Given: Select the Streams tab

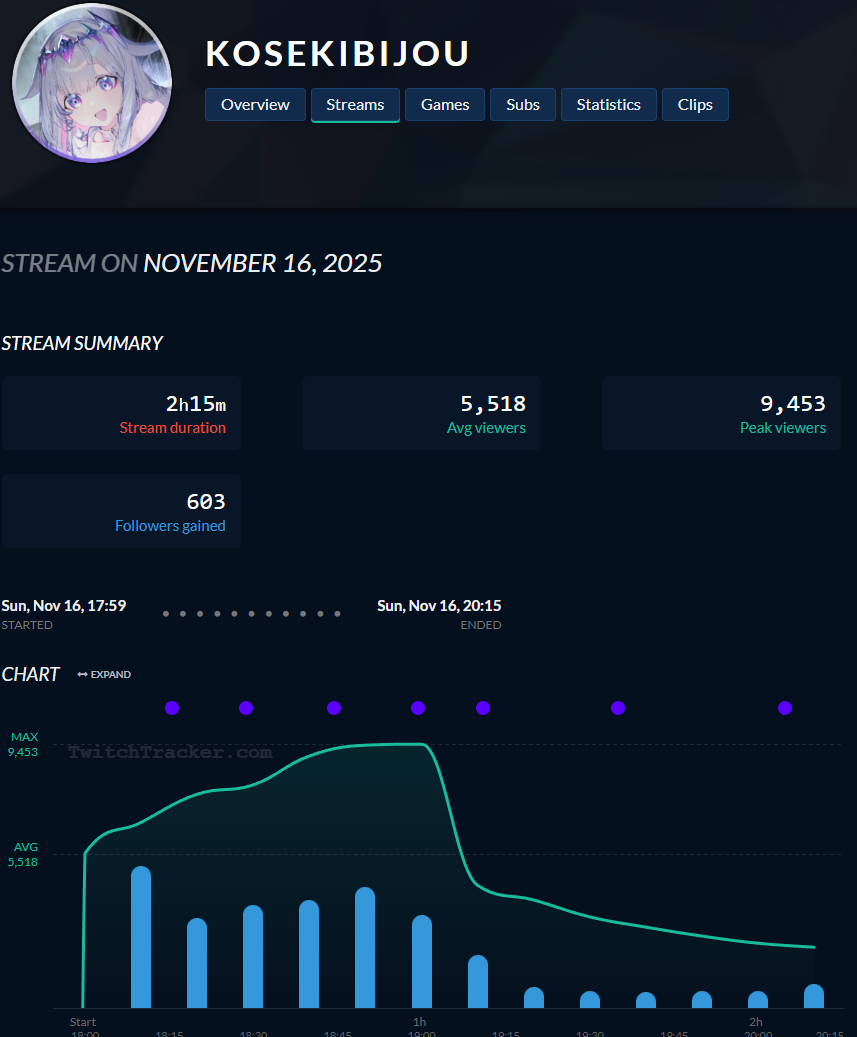Looking at the screenshot, I should click(355, 104).
